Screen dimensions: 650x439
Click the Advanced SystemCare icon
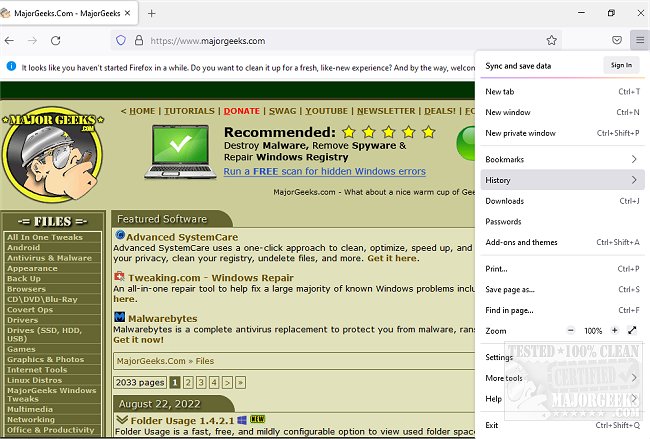pos(120,235)
